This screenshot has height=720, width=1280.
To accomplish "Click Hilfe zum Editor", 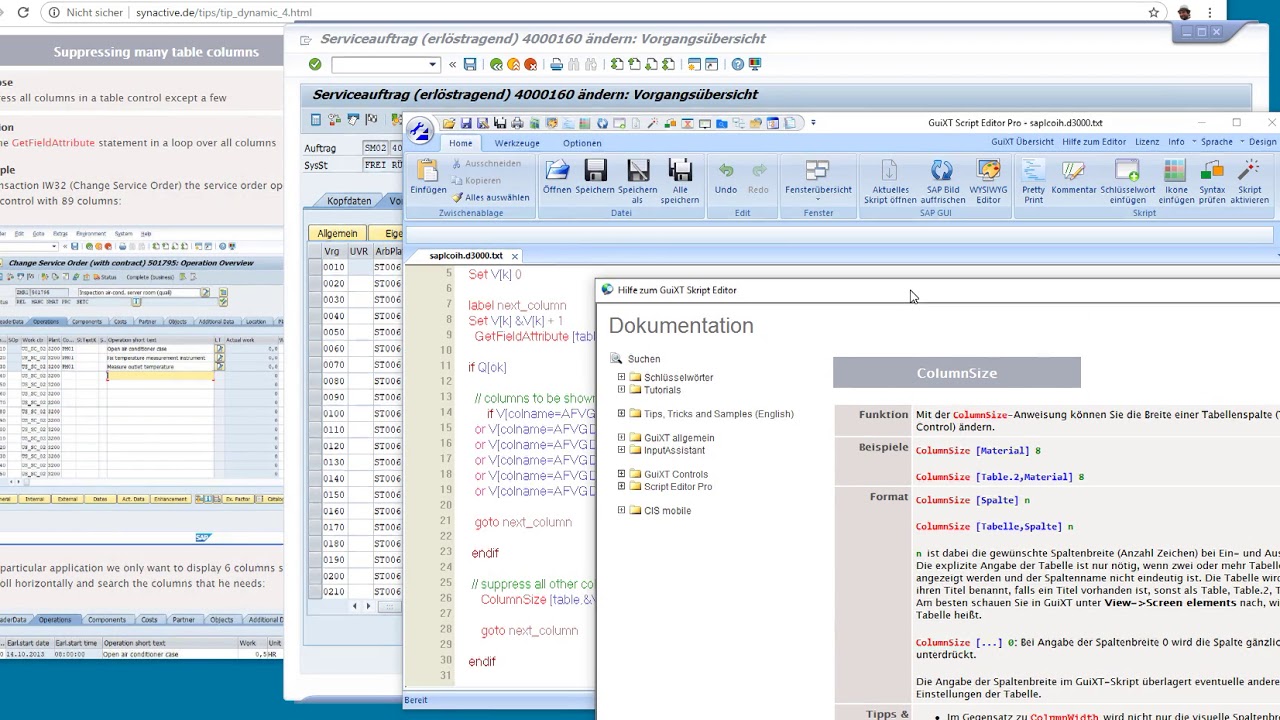I will [1094, 142].
